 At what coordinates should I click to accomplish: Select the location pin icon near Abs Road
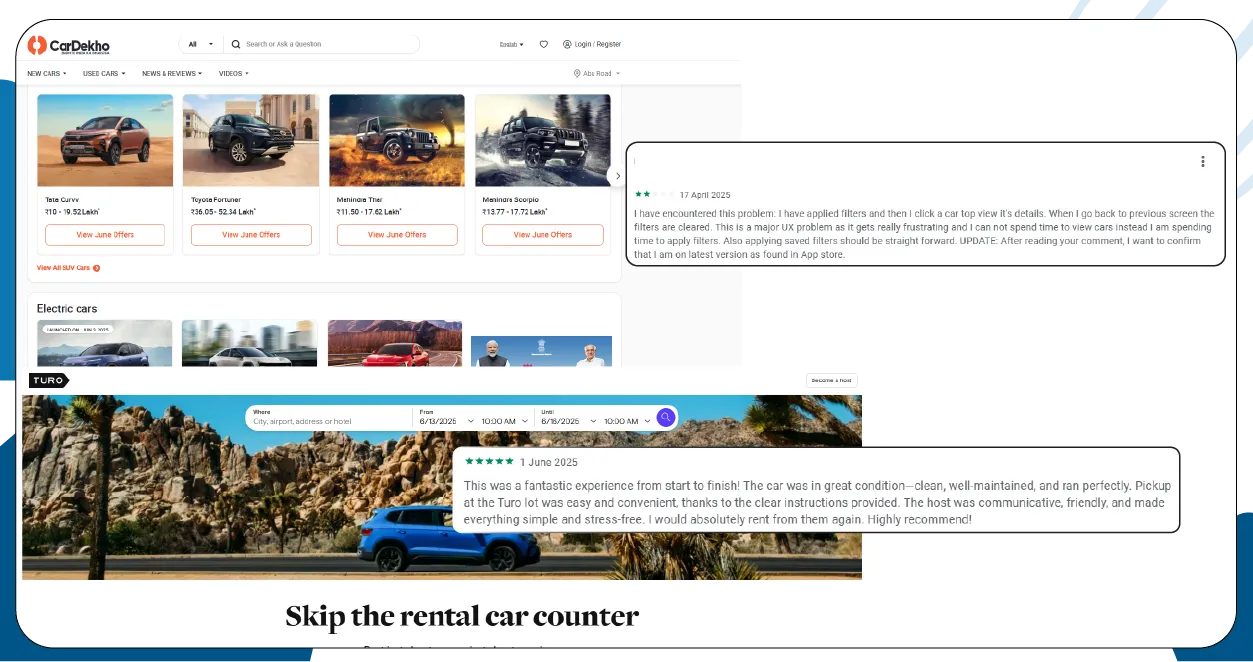pyautogui.click(x=575, y=73)
